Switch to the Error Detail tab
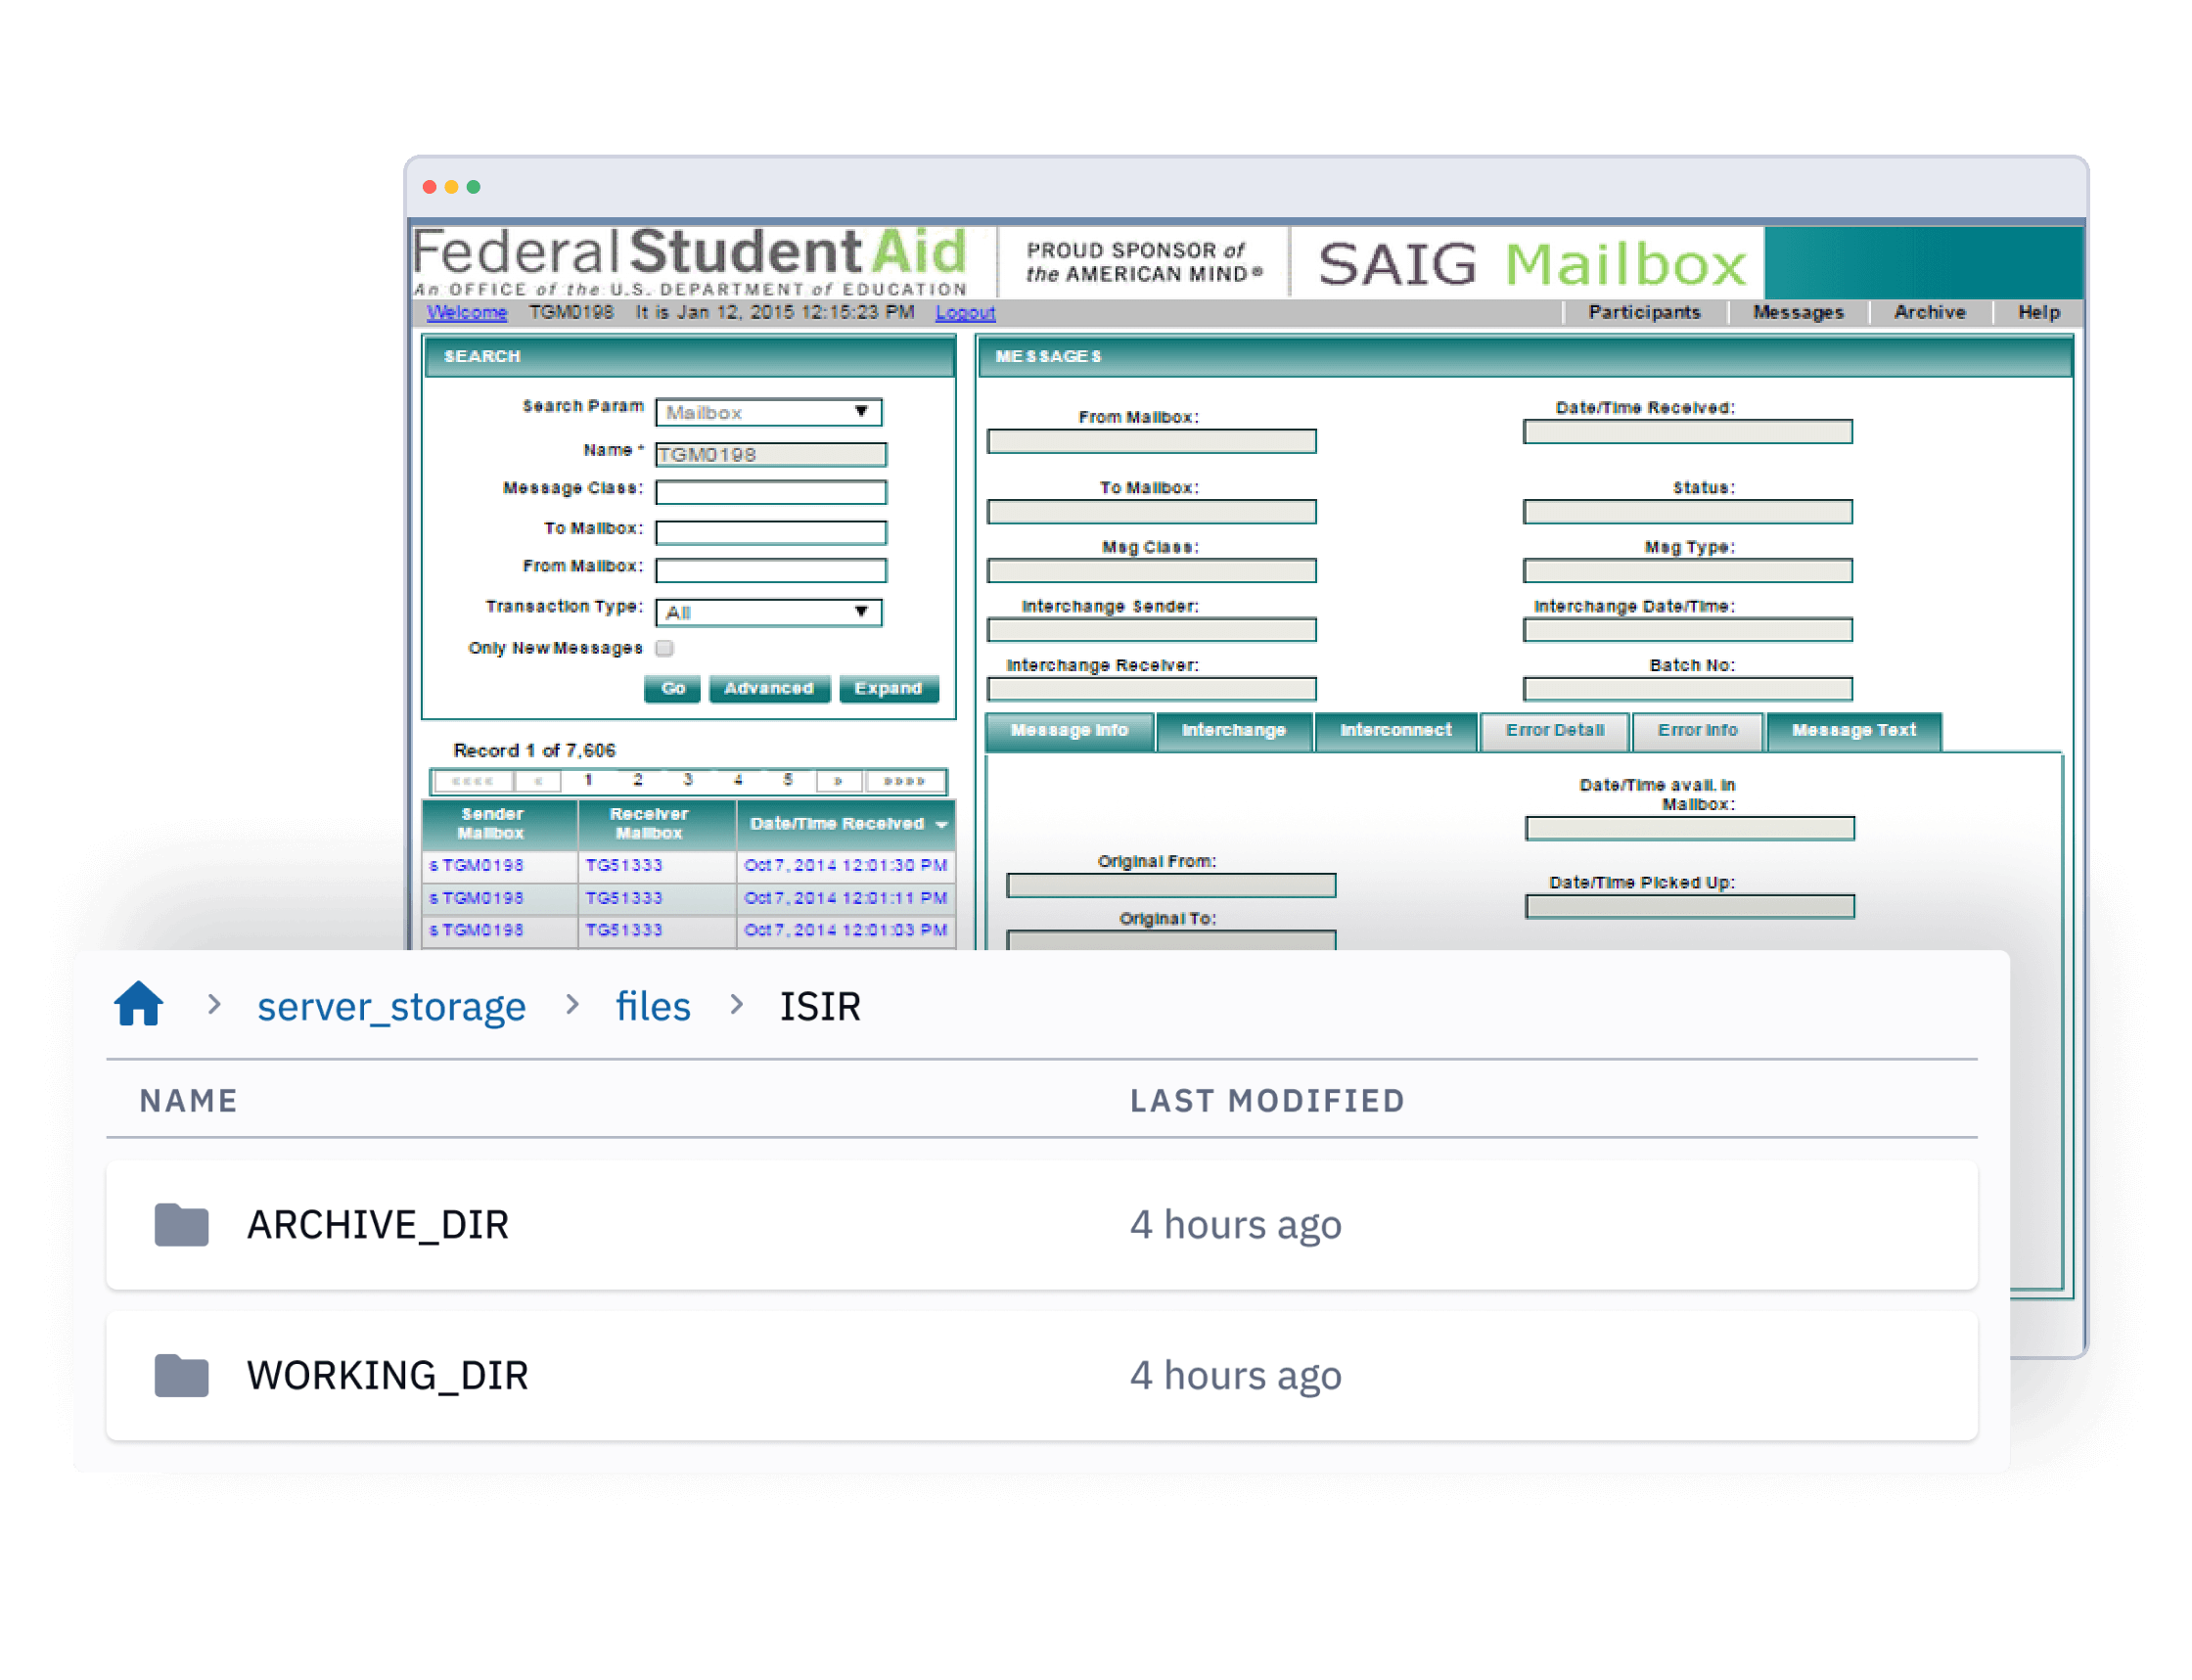 coord(1555,730)
